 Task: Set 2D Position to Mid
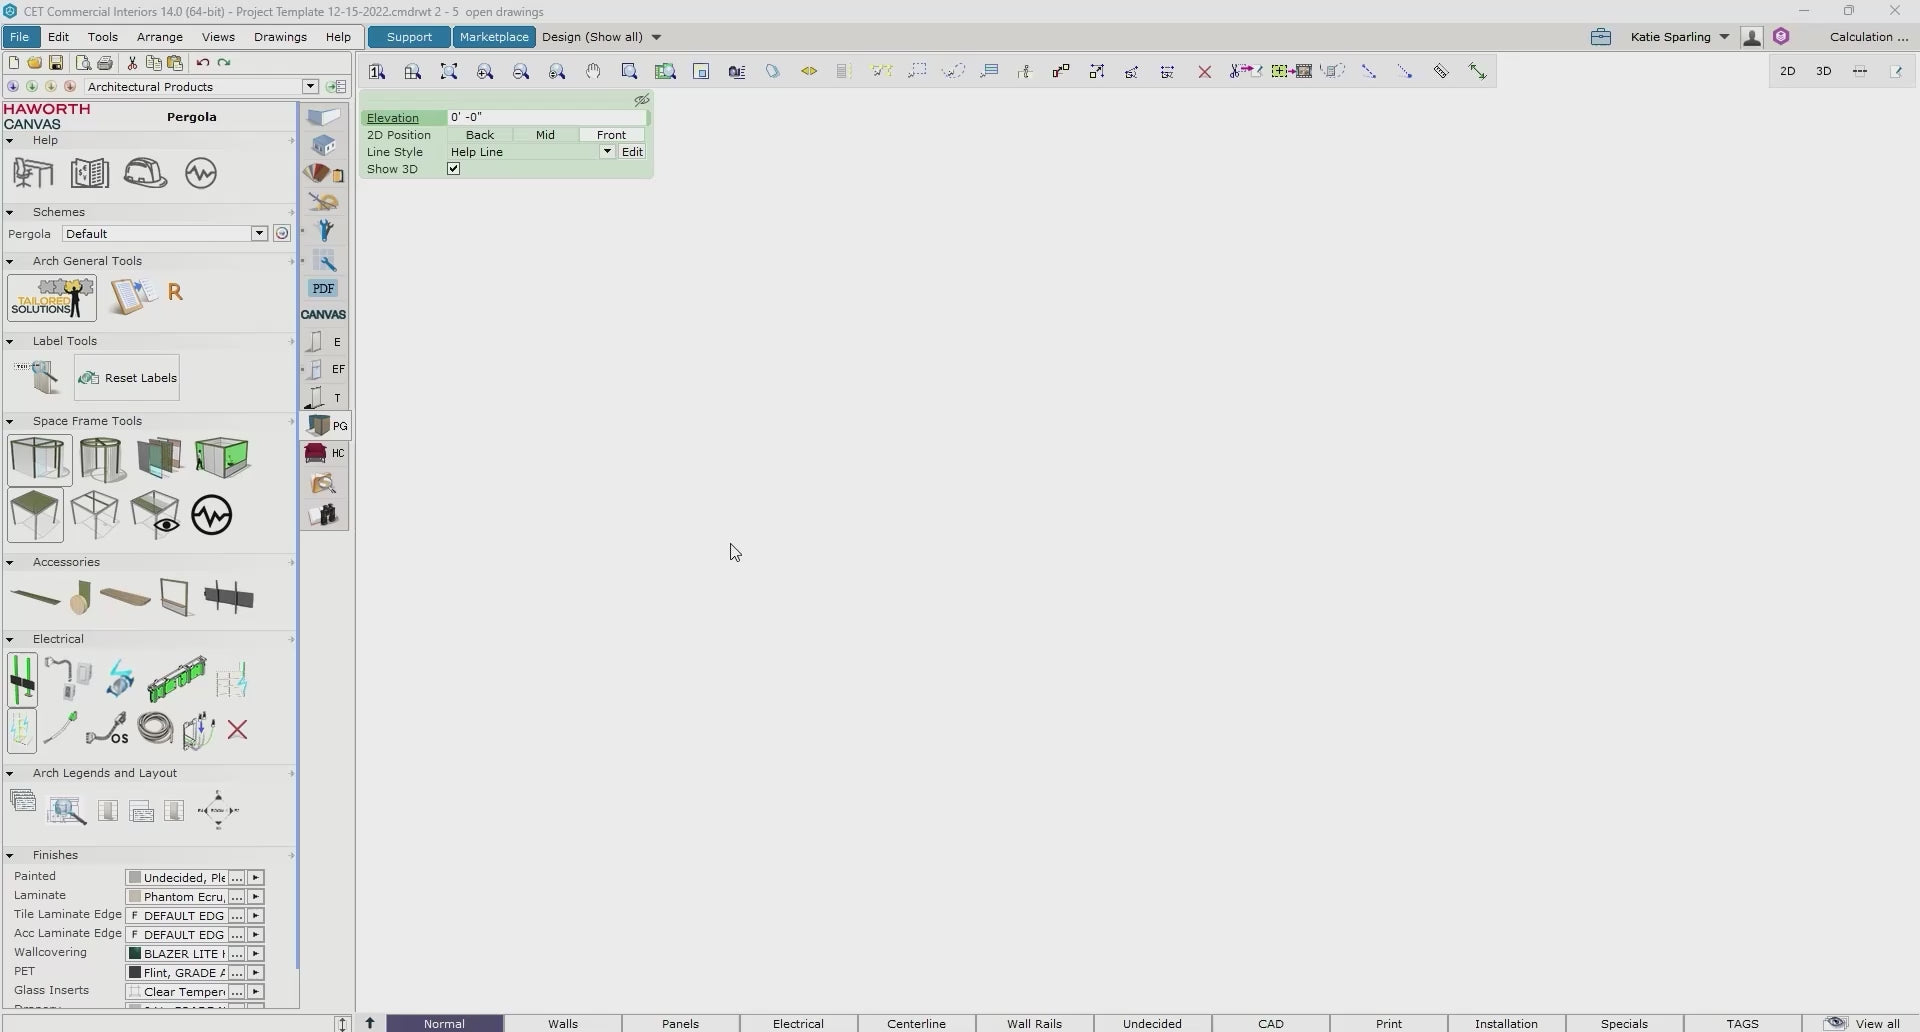(x=545, y=135)
